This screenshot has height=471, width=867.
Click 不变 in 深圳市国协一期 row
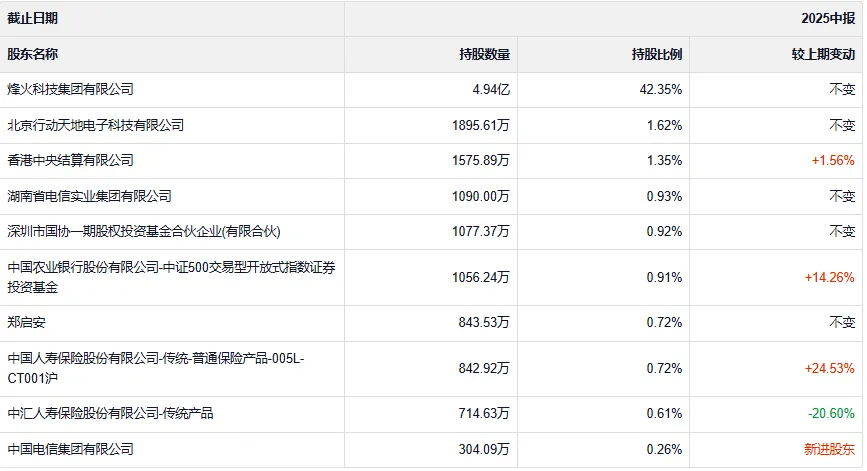pos(842,231)
